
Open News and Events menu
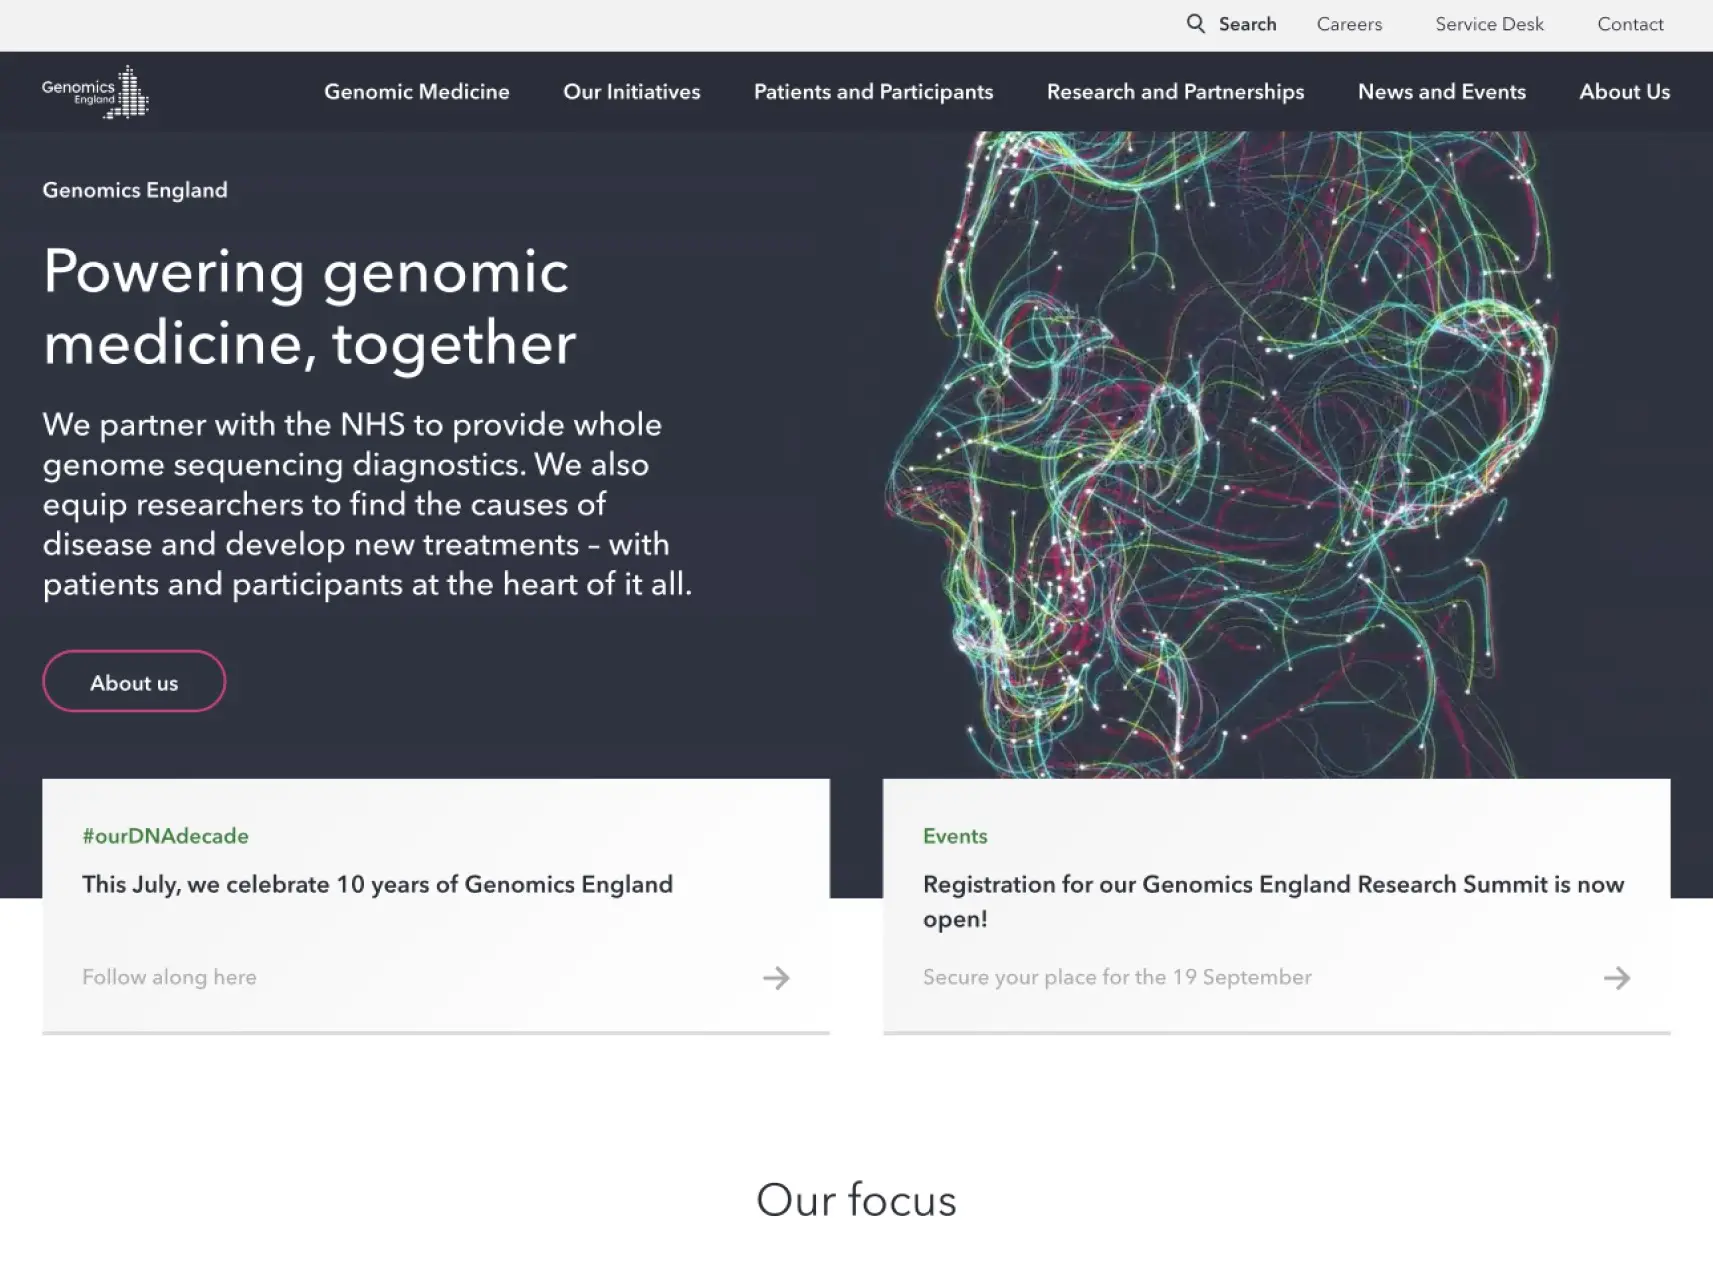click(x=1441, y=91)
